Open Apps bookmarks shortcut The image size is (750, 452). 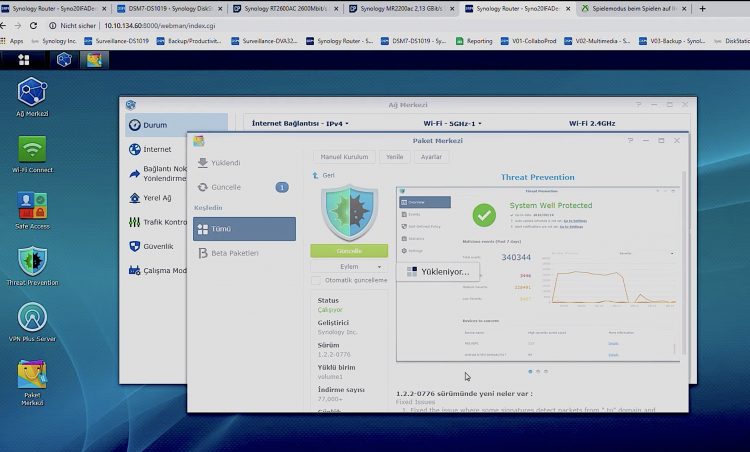[x=12, y=41]
